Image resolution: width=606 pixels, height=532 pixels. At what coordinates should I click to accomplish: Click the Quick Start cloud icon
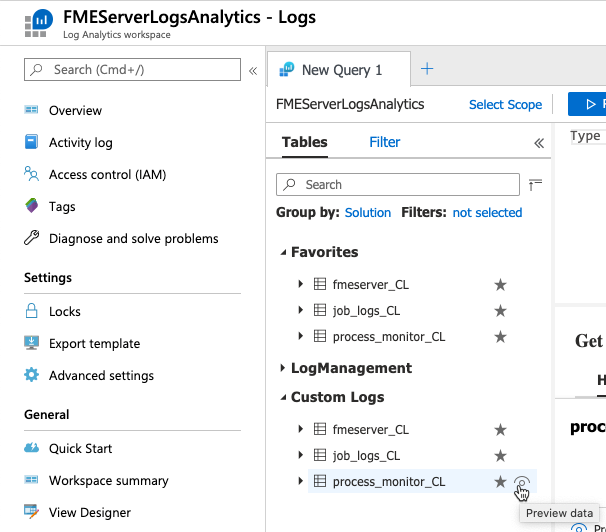click(31, 448)
